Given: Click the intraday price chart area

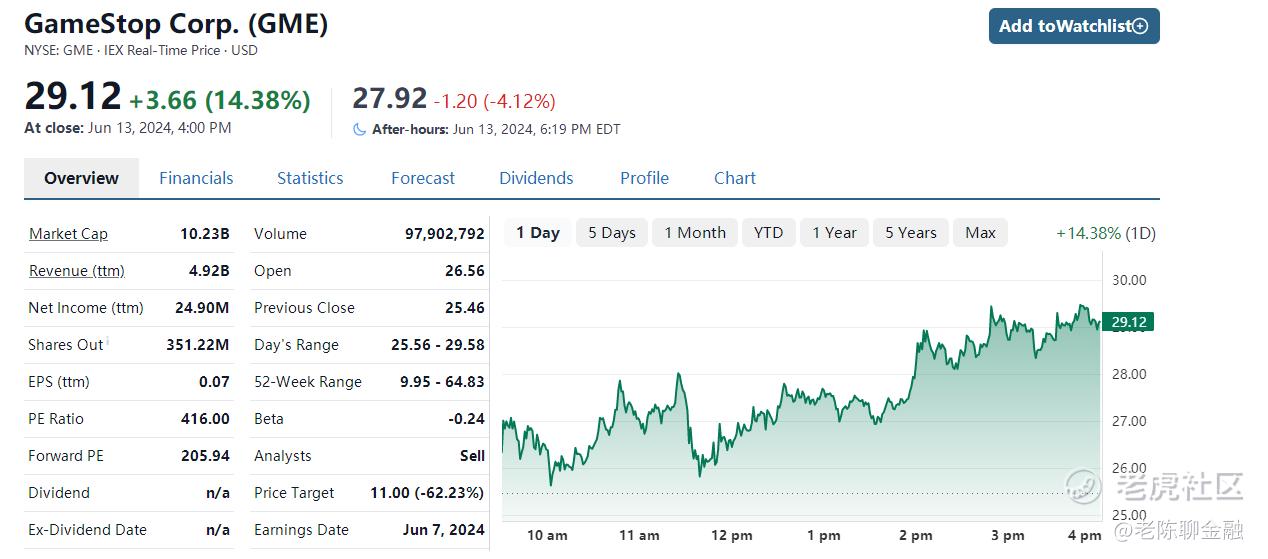Looking at the screenshot, I should pyautogui.click(x=800, y=400).
